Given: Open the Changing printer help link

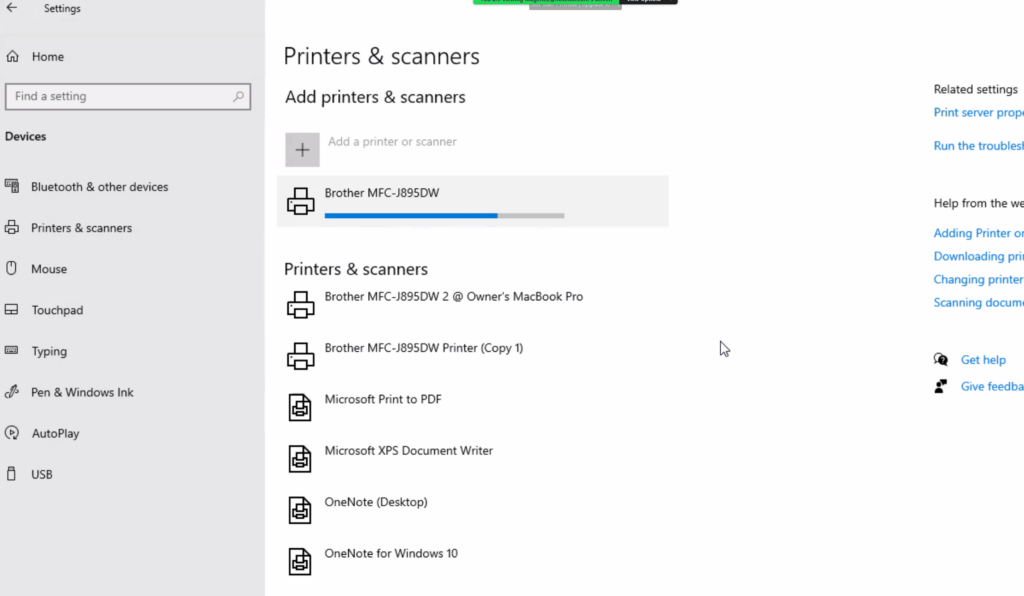Looking at the screenshot, I should (978, 279).
